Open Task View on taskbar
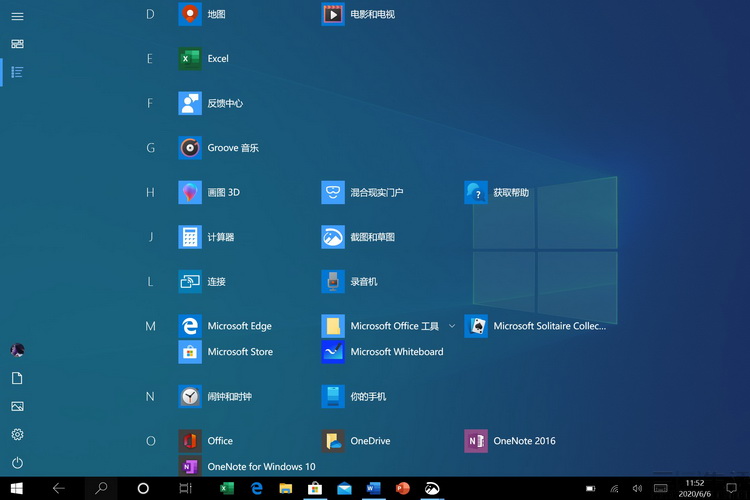This screenshot has width=750, height=500. (185, 488)
